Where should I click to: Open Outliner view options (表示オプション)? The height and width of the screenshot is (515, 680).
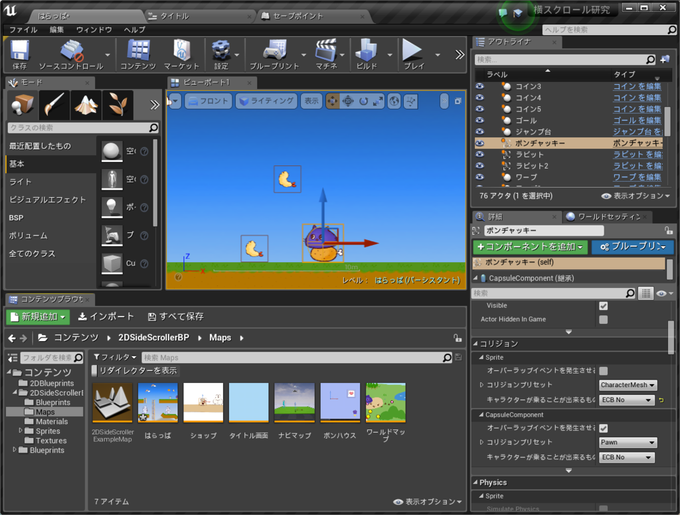coord(636,196)
